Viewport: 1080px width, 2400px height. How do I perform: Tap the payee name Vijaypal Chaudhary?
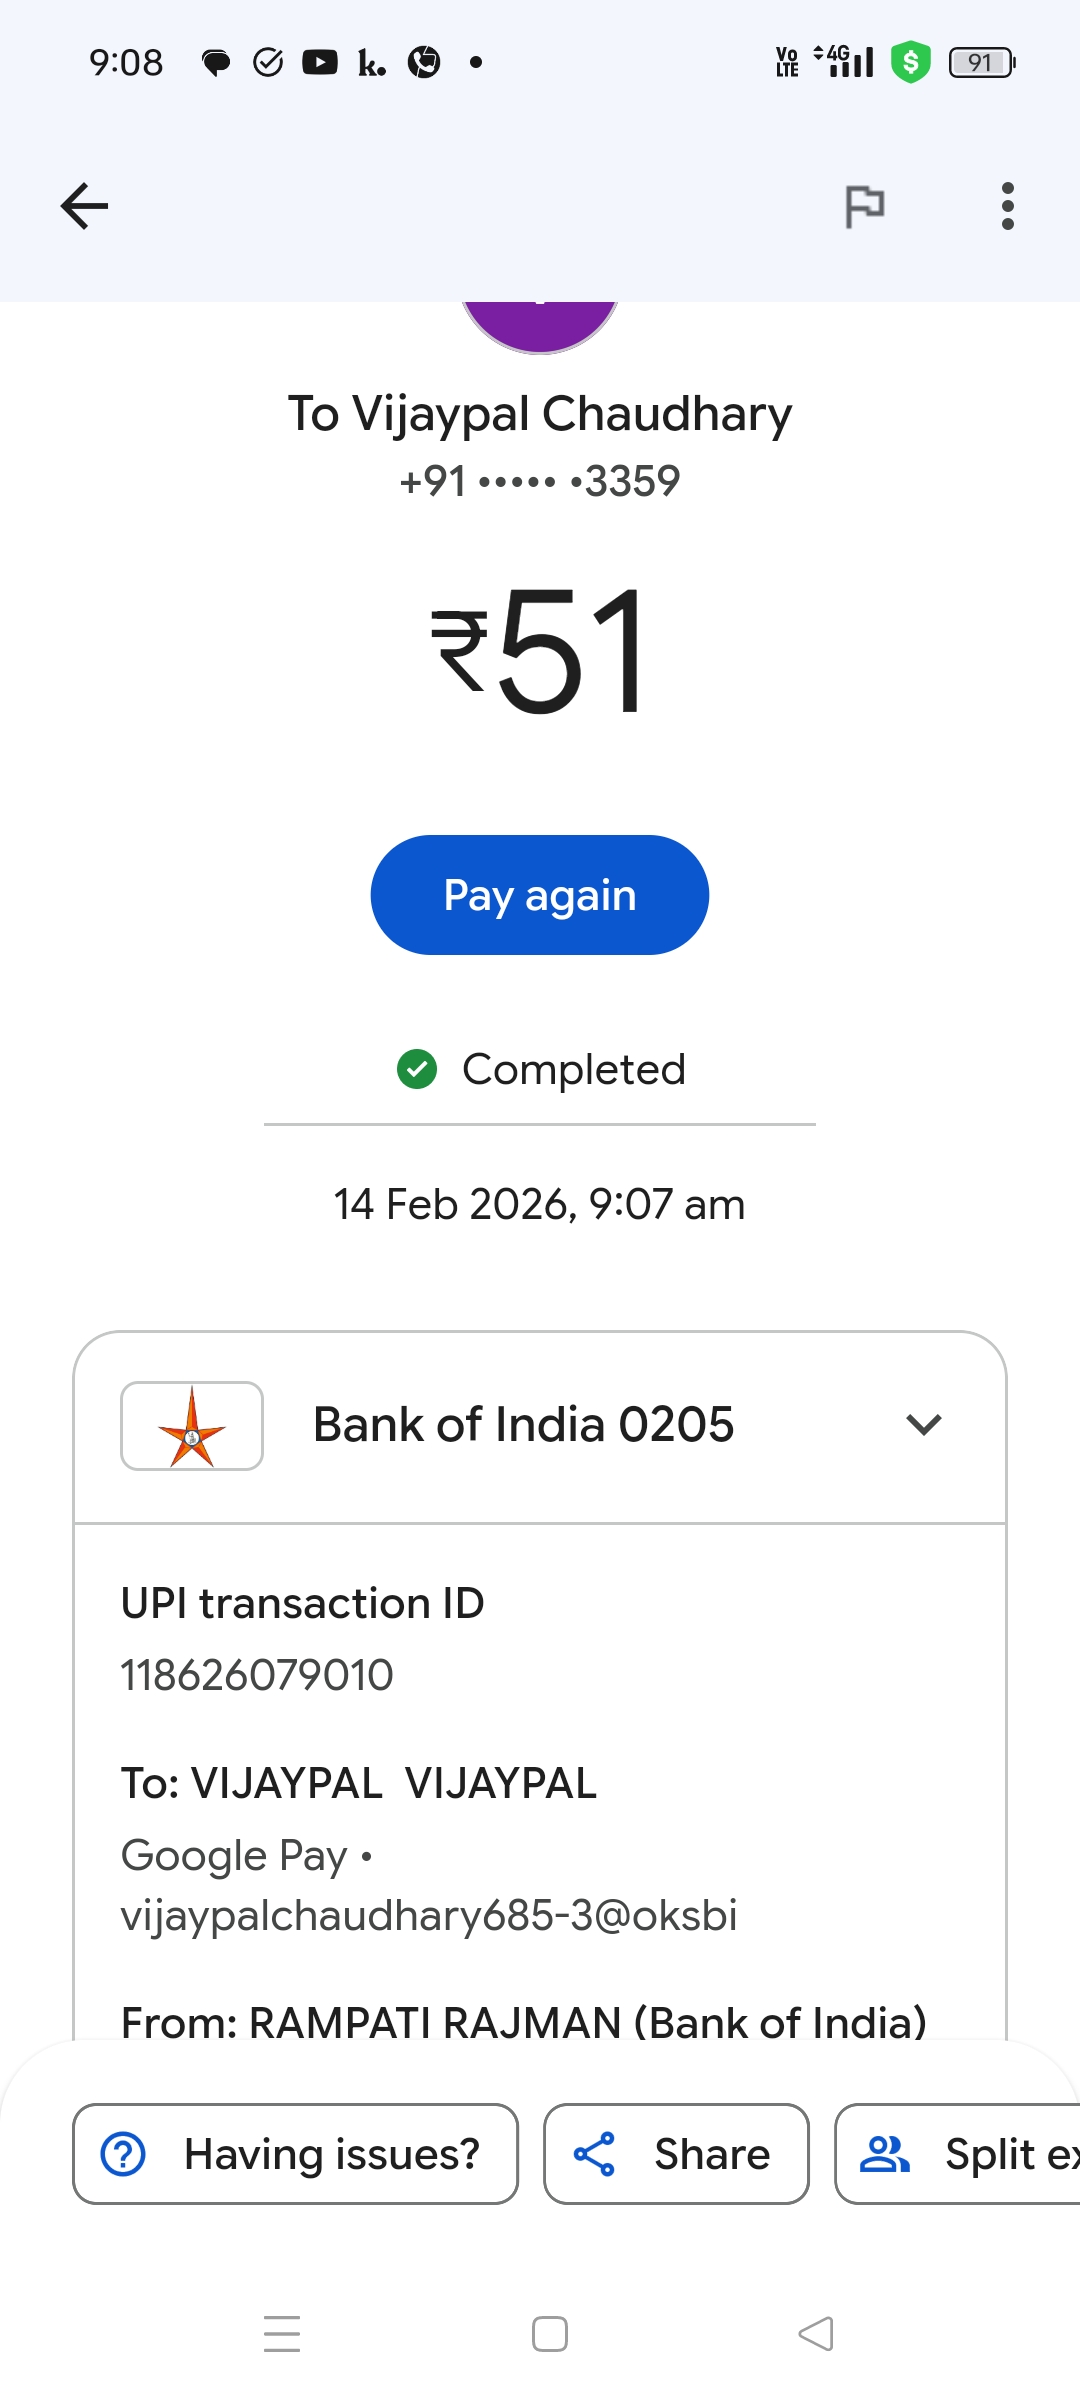pyautogui.click(x=540, y=414)
